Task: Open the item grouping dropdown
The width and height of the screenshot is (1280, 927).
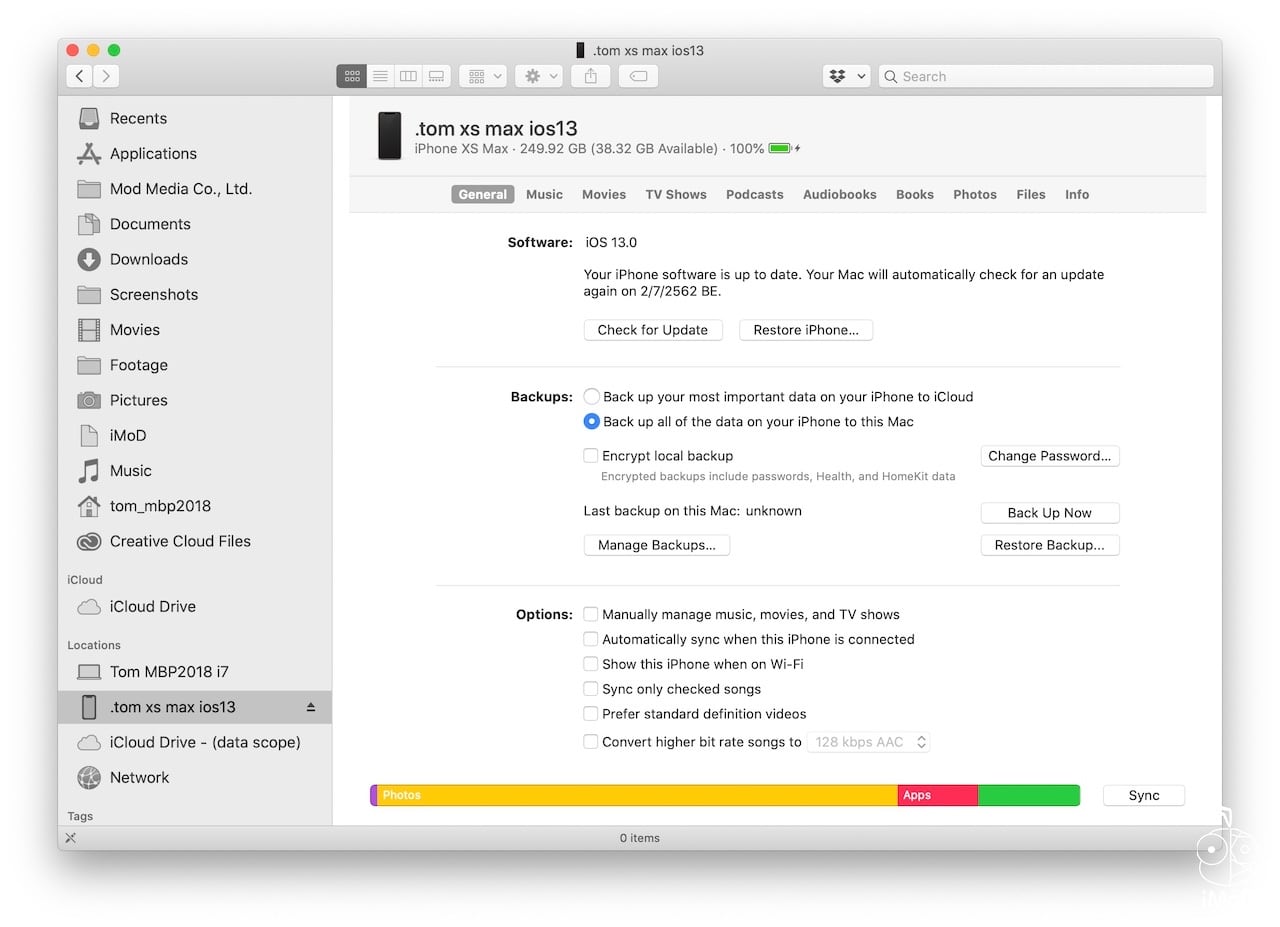Action: click(x=483, y=76)
